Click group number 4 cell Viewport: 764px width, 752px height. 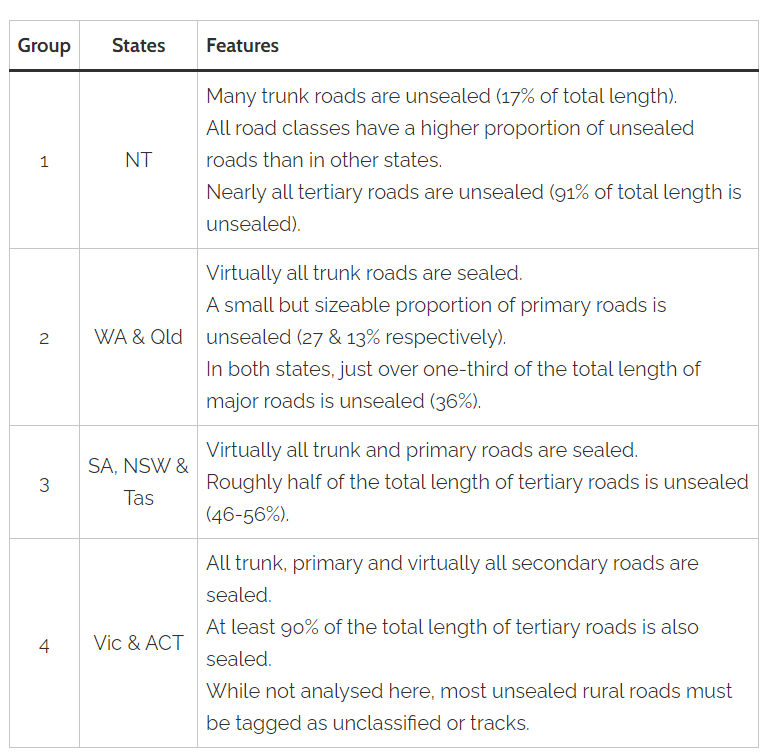coord(44,645)
